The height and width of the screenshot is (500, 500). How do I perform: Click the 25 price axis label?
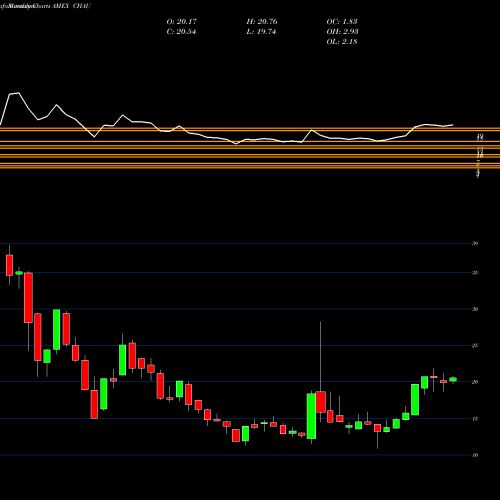coord(475,346)
